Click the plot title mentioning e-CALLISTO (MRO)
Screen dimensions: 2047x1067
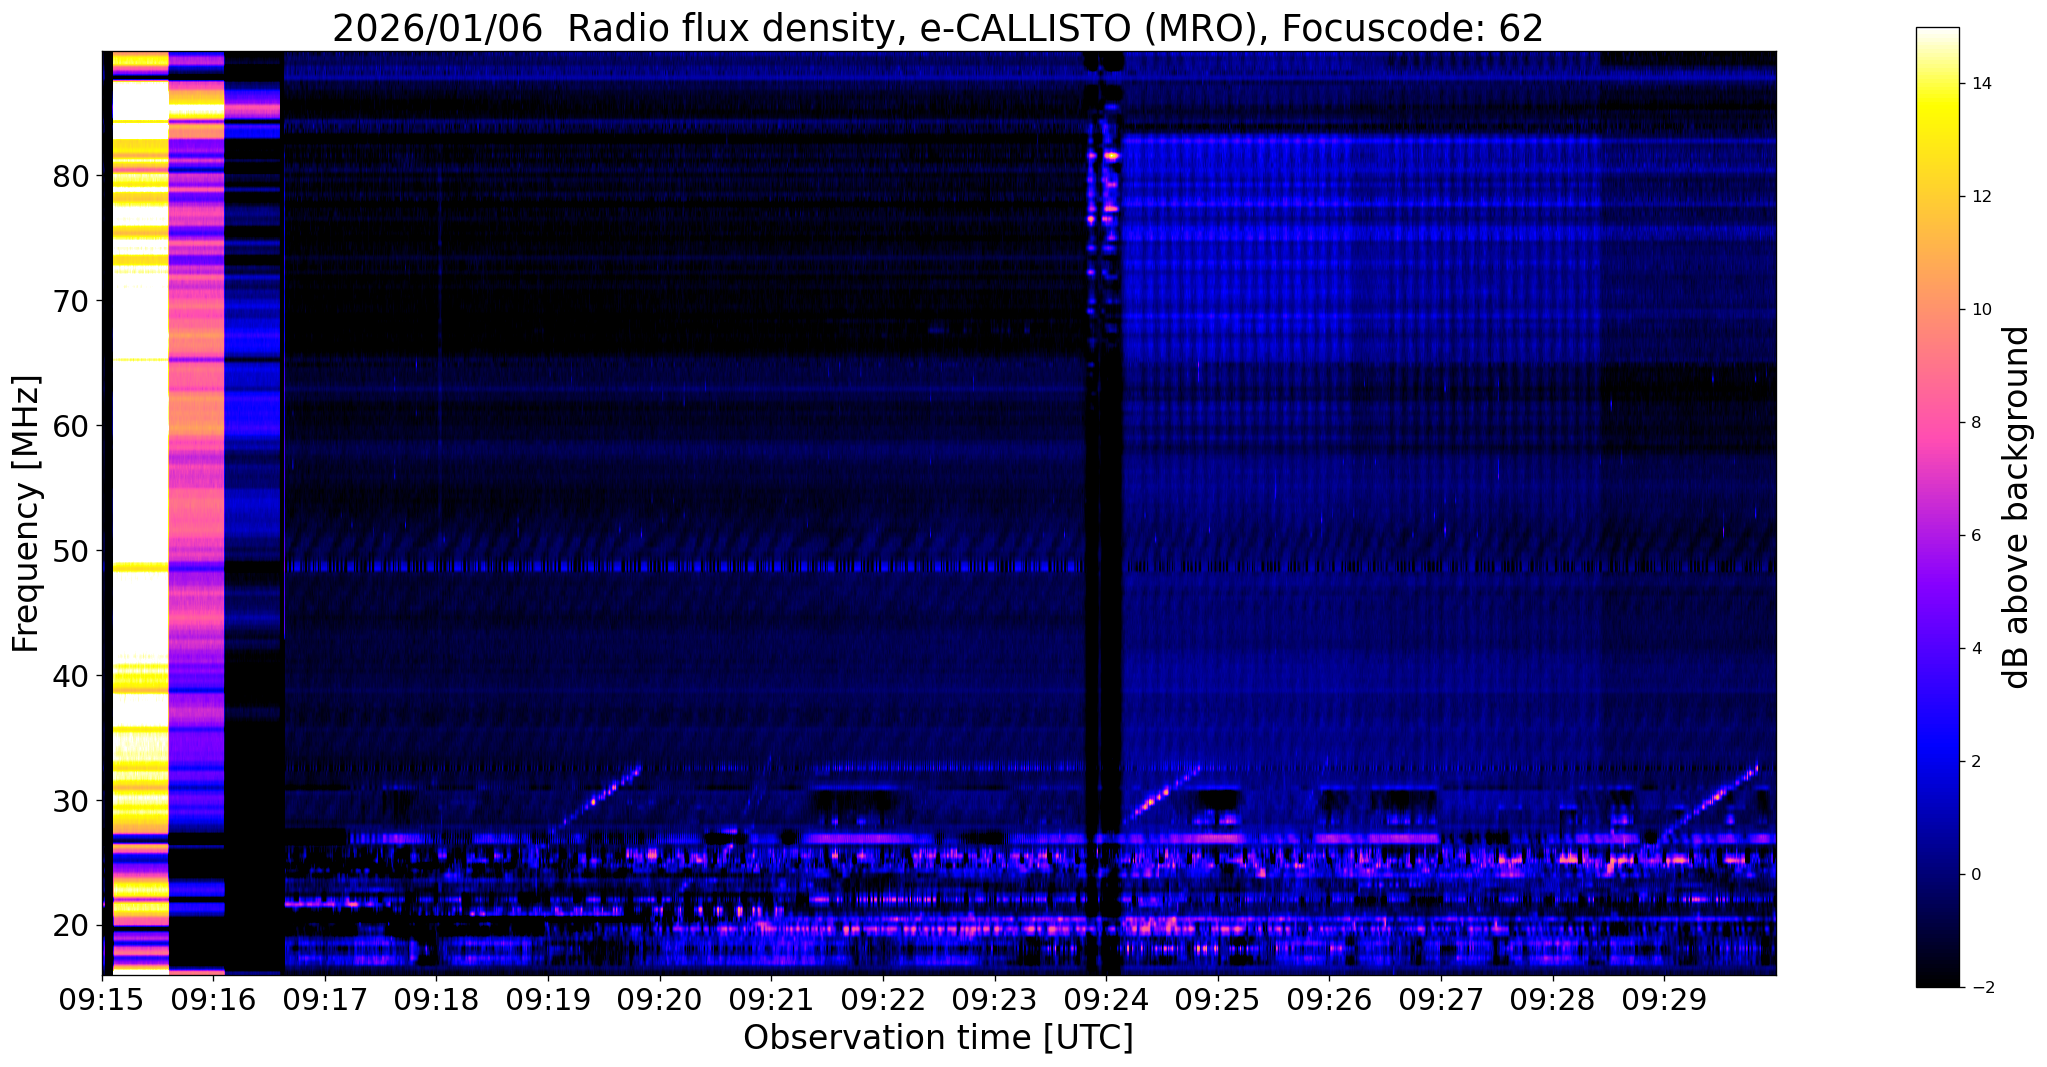938,28
